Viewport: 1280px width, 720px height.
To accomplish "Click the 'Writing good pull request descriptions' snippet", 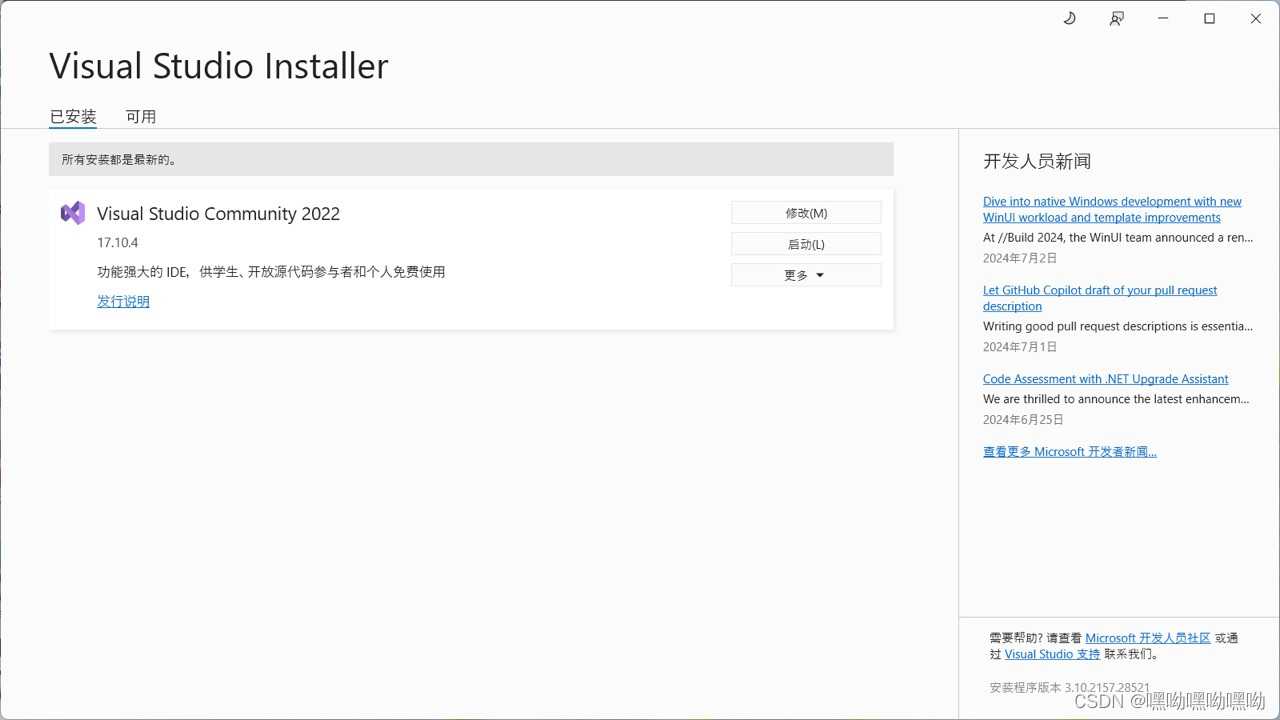I will pos(1117,326).
